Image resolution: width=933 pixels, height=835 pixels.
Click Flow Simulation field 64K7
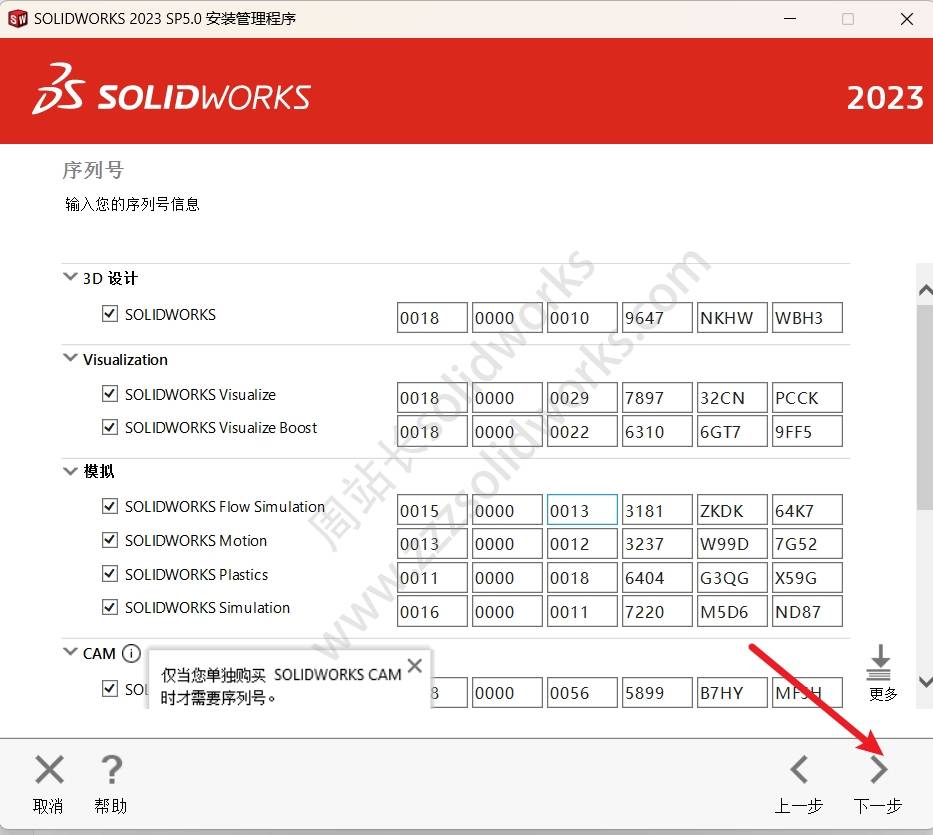[x=807, y=509]
